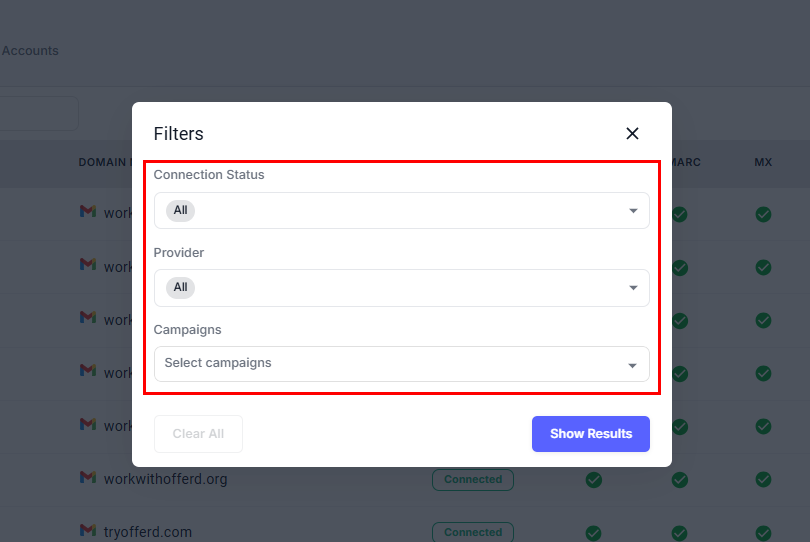Screen dimensions: 810x542
Task: Click the Gmail icon in the first row
Action: tap(88, 212)
